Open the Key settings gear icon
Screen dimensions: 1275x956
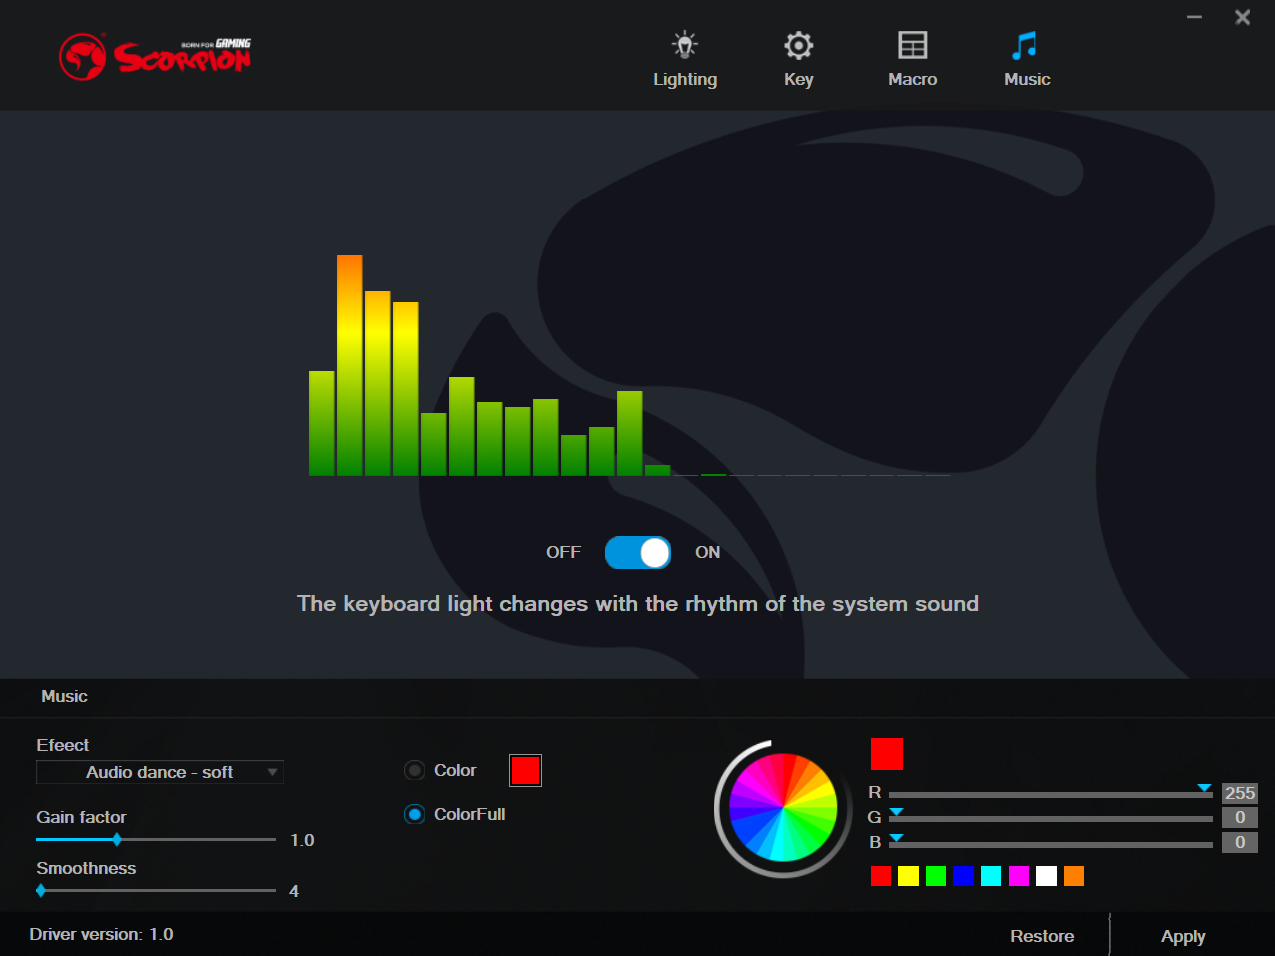798,45
